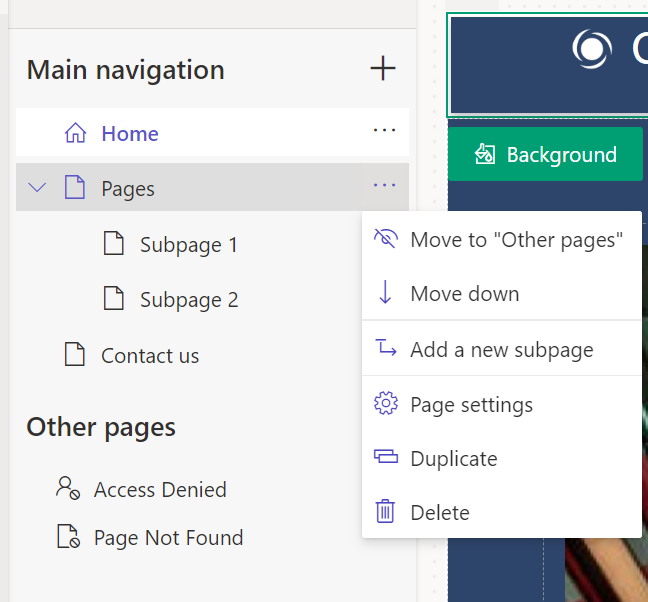The height and width of the screenshot is (602, 648).
Task: Select the Home house icon
Action: (x=75, y=133)
